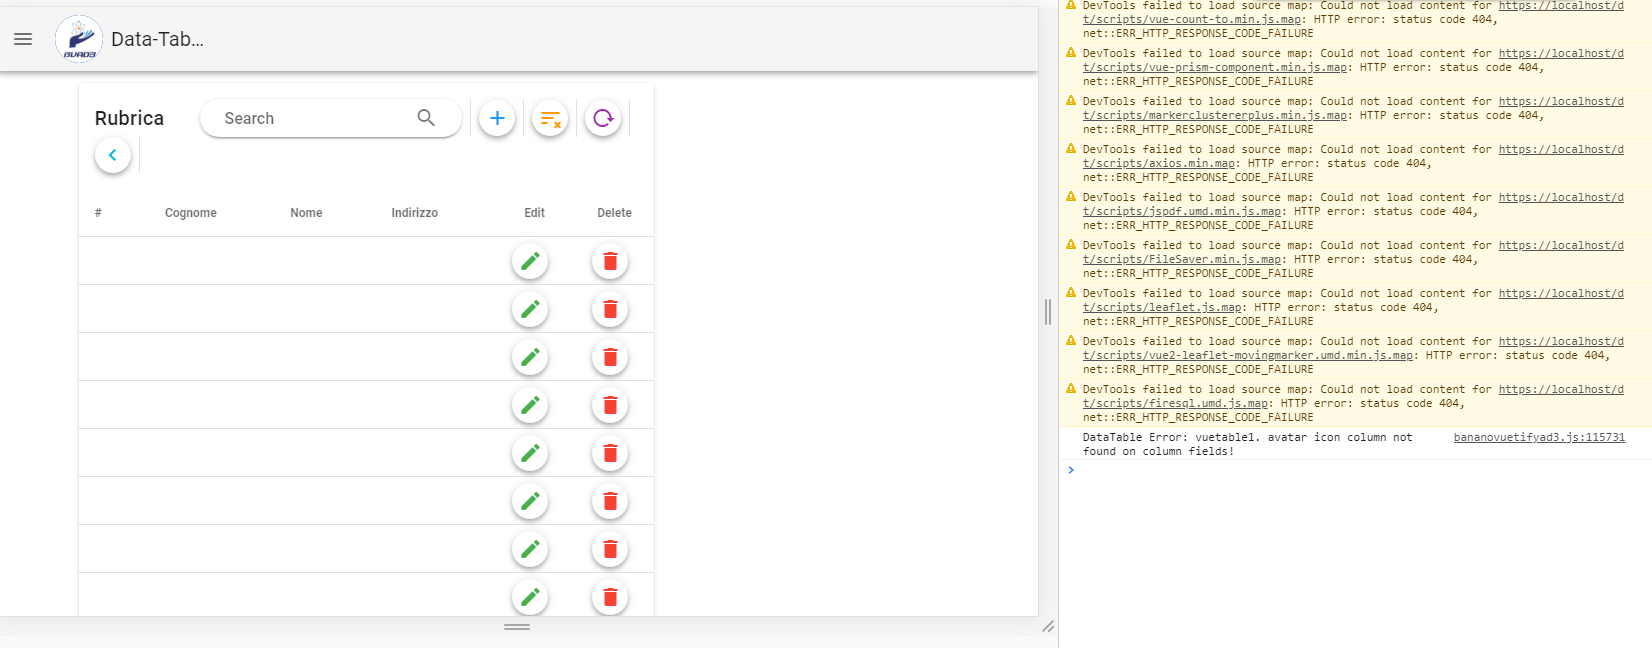Click the BVAD3 app logo

(79, 39)
